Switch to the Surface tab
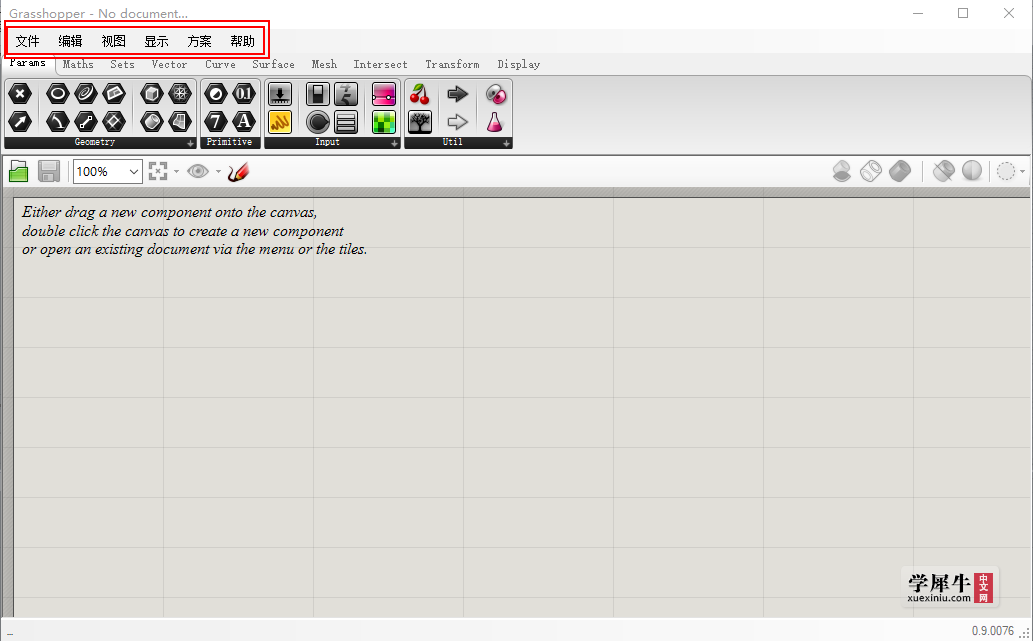The width and height of the screenshot is (1033, 641). pyautogui.click(x=273, y=65)
